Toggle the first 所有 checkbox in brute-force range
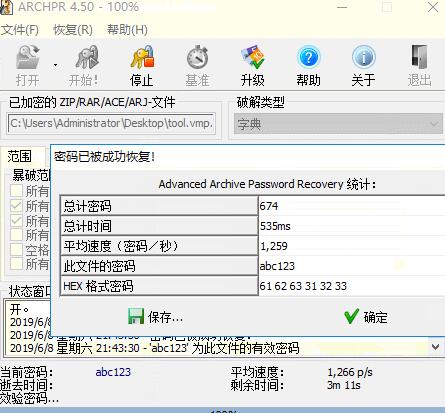Viewport: 445px width, 413px height. 16,191
